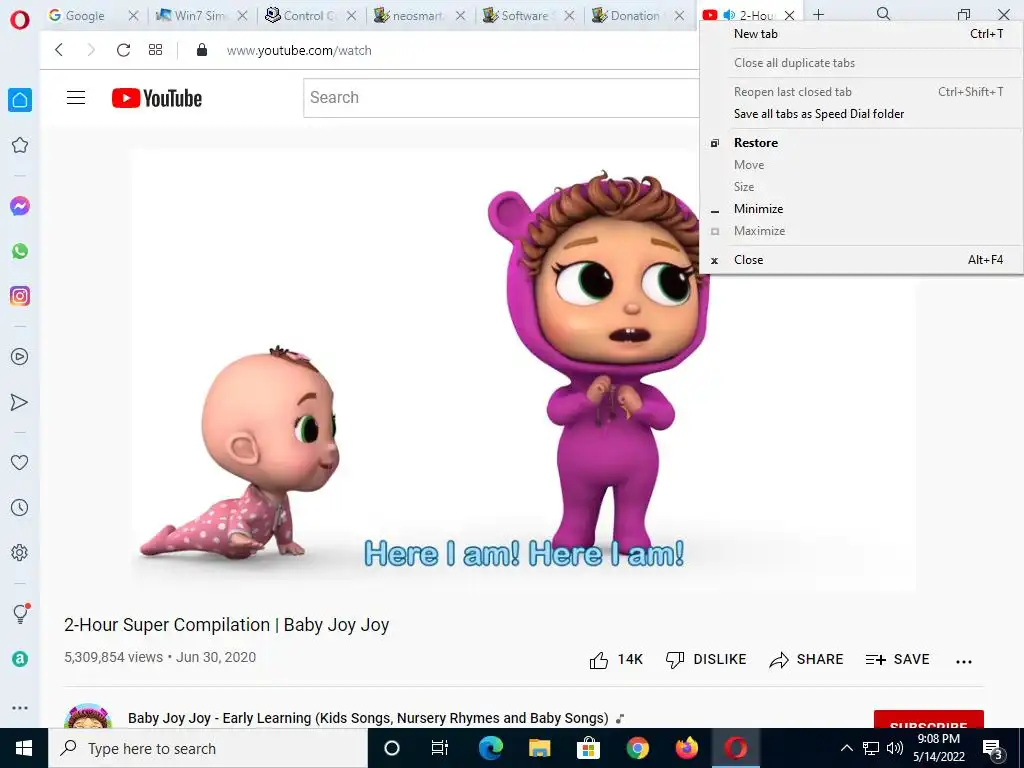1024x768 pixels.
Task: Close the Google tab
Action: click(x=133, y=16)
